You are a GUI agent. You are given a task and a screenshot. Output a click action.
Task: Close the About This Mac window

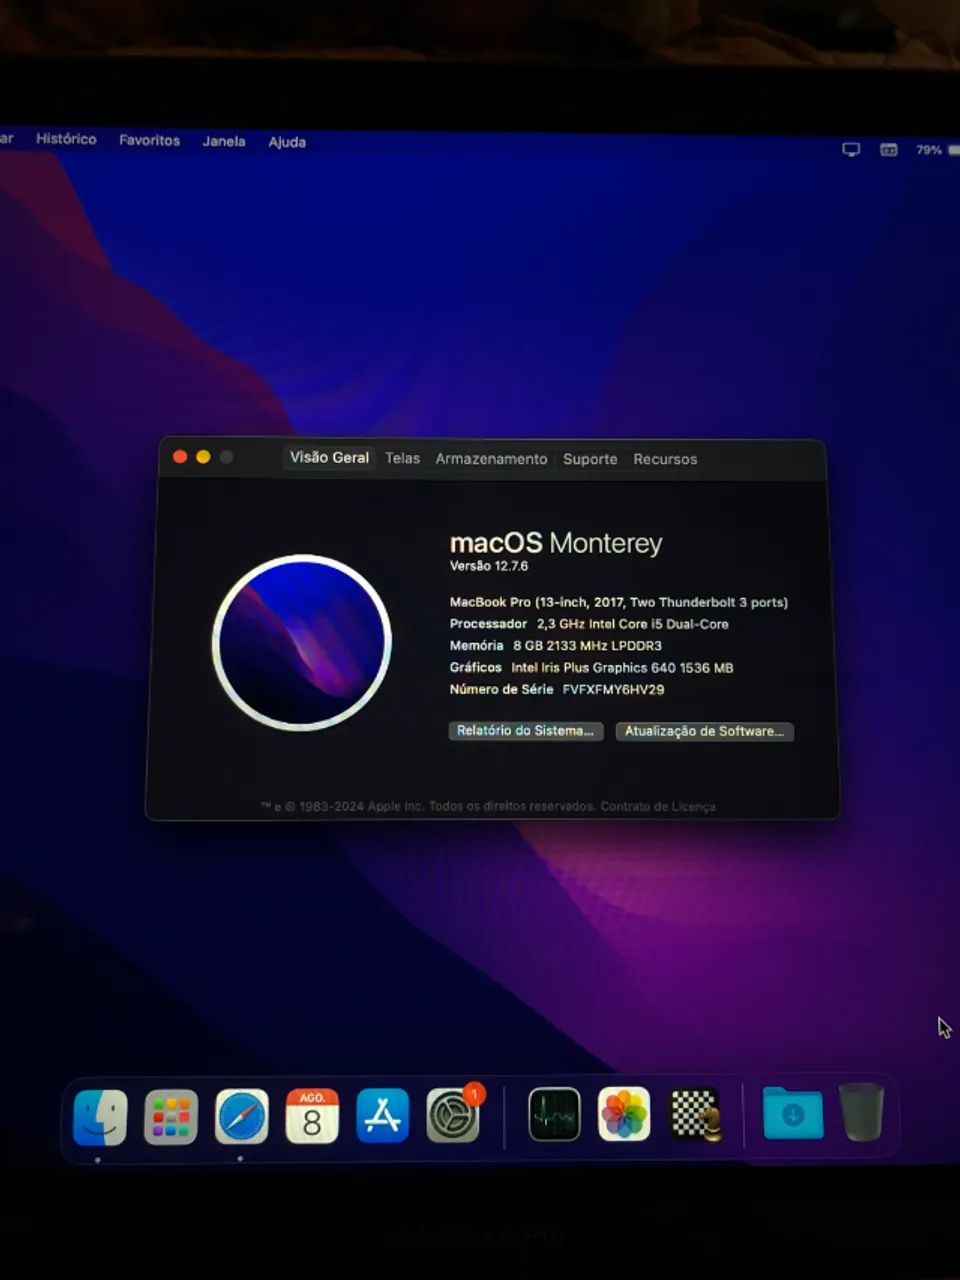[x=180, y=456]
